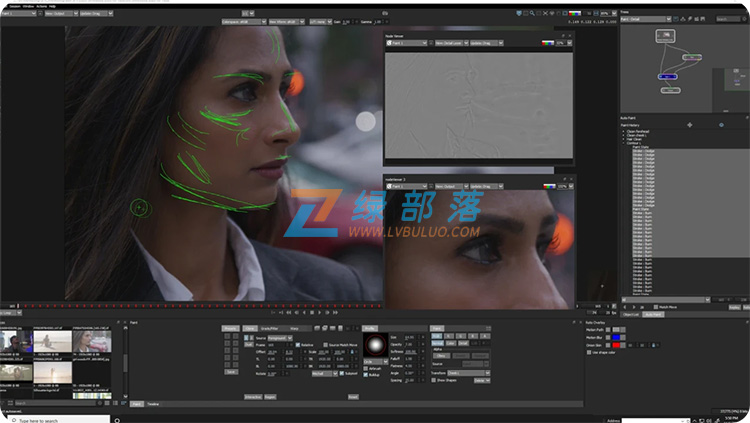Click the blue diamond icon in Paint History header
Screen dimensions: 750x423
[x=721, y=125]
